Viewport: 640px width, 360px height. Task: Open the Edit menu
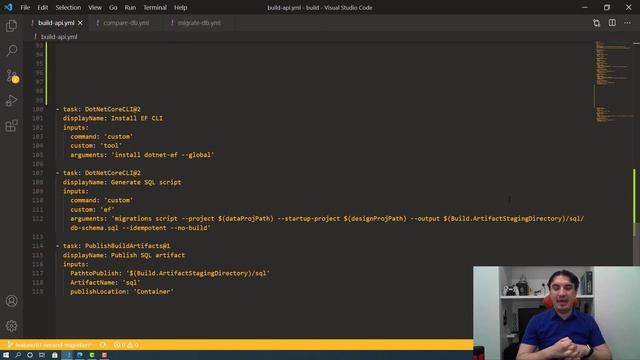(42, 7)
